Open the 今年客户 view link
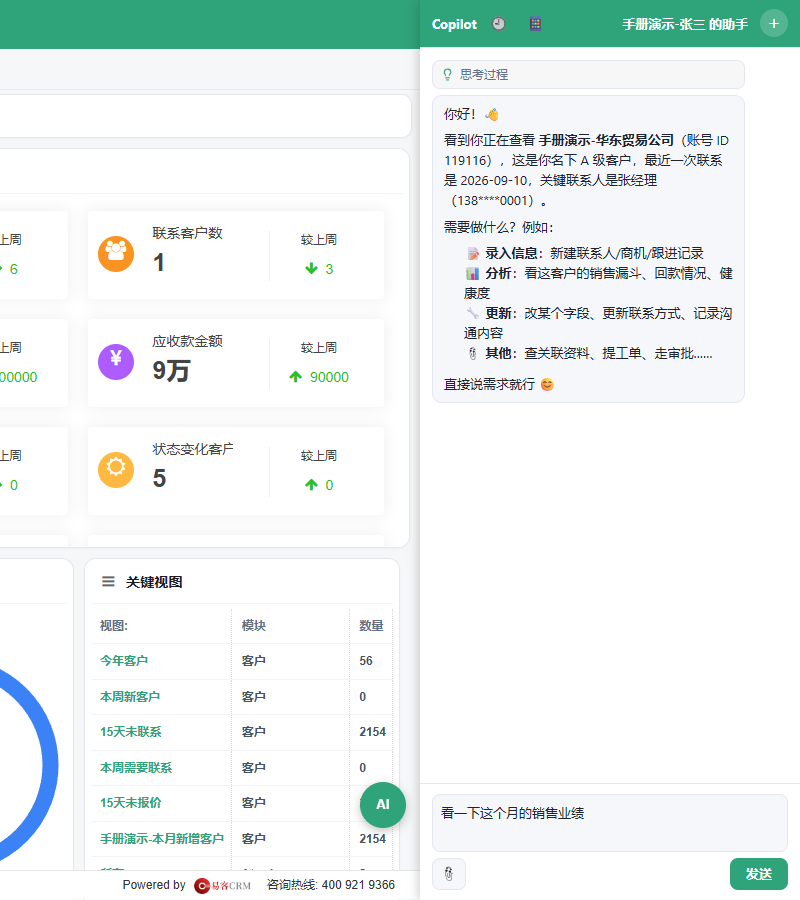Viewport: 800px width, 900px height. tap(124, 661)
